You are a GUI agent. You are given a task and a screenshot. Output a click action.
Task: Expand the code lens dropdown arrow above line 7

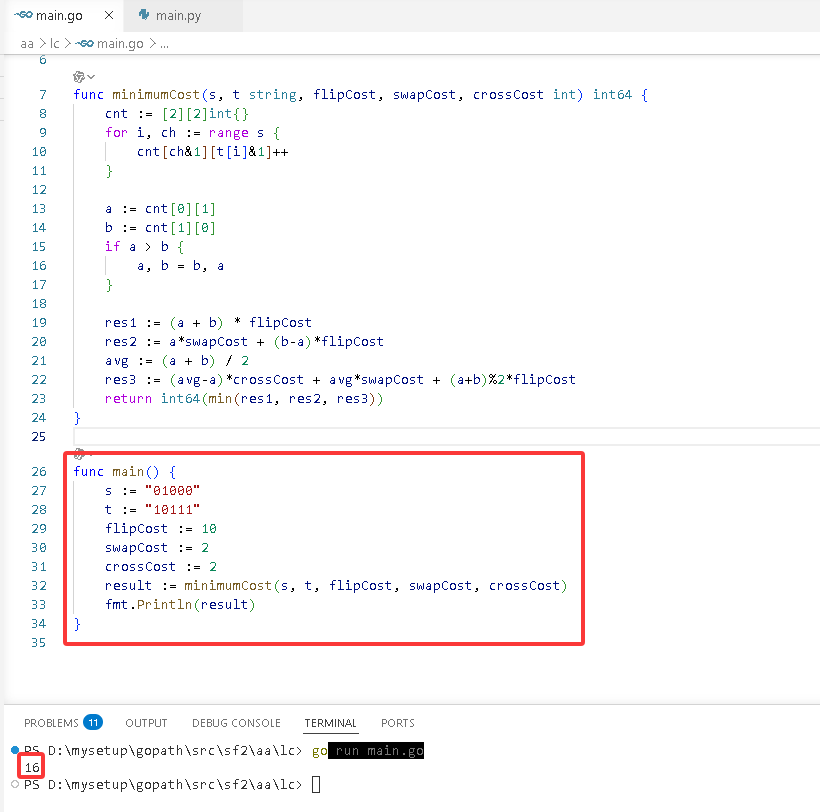pos(91,77)
